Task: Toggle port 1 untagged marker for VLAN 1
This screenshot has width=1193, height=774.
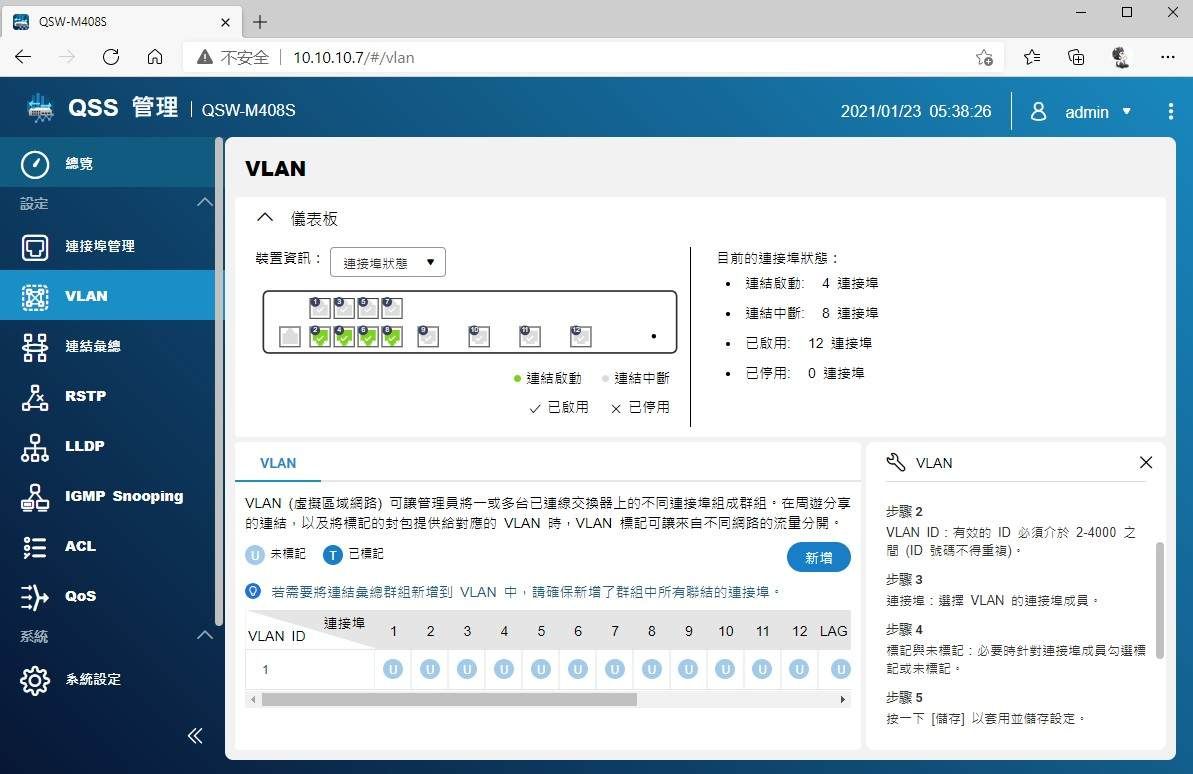Action: (x=393, y=669)
